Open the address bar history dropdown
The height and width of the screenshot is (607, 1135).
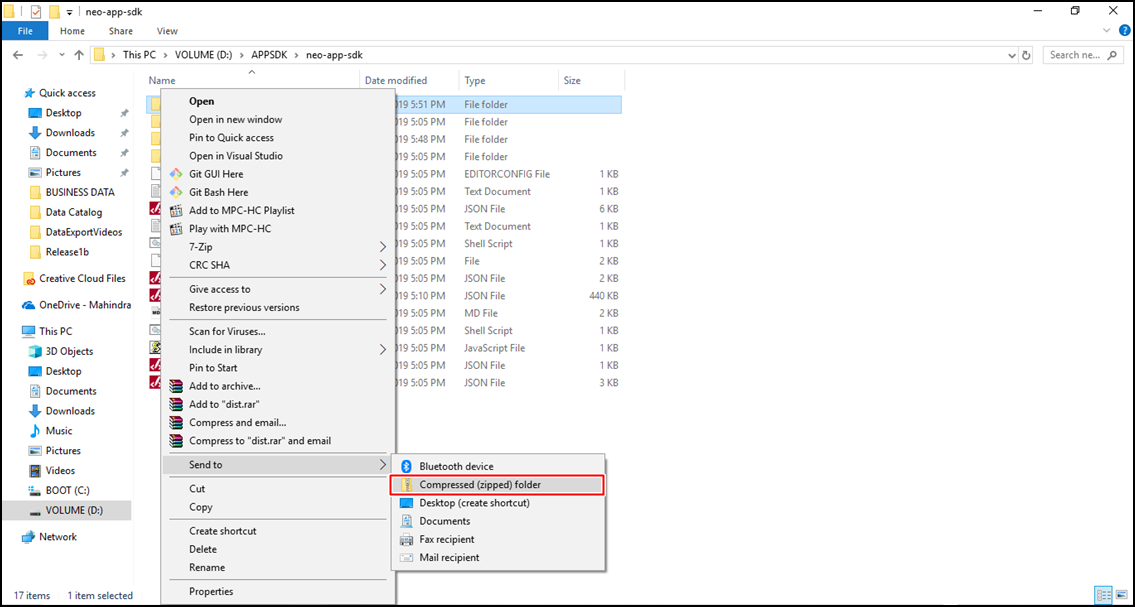point(1011,55)
